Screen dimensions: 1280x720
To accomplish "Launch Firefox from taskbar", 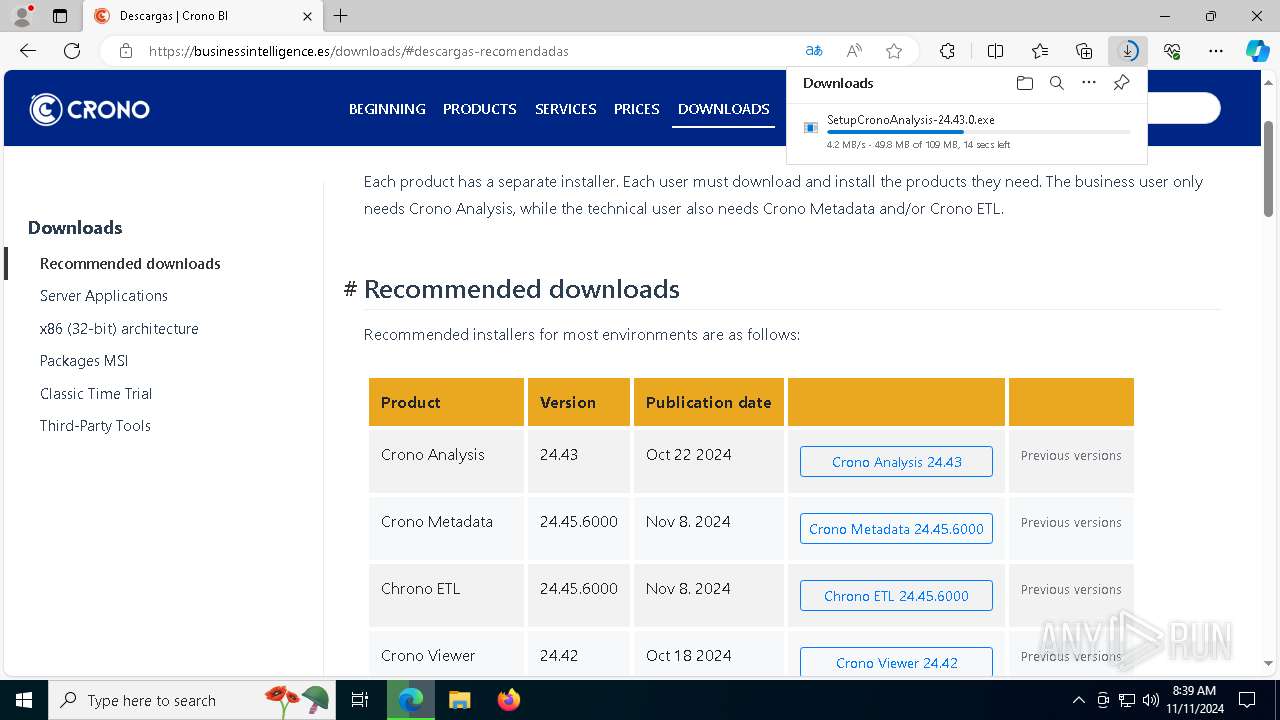I will 509,700.
